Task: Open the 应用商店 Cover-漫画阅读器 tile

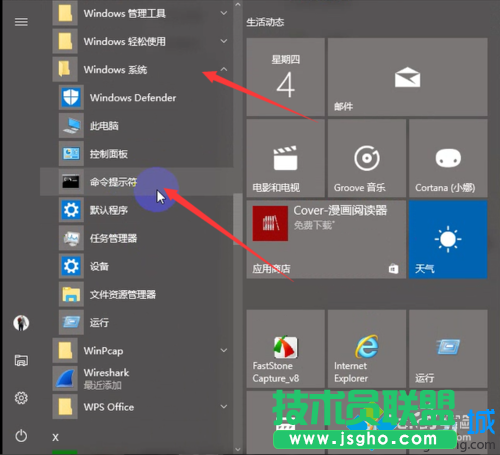Action: coord(326,239)
